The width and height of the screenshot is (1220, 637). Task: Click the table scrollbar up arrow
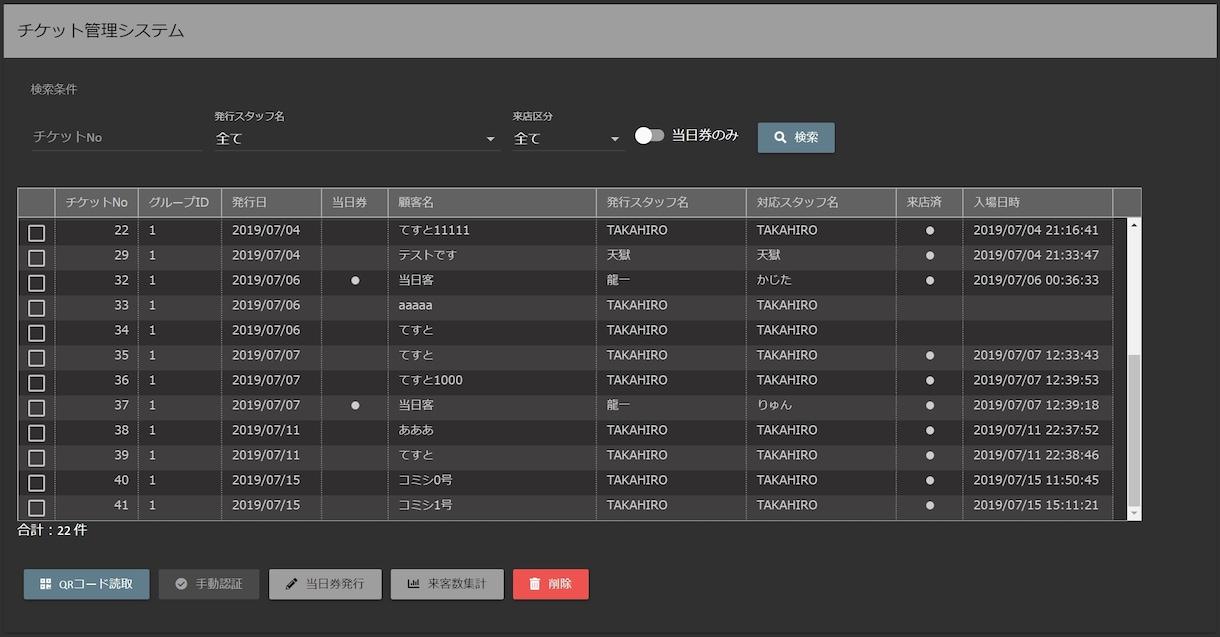point(1134,225)
